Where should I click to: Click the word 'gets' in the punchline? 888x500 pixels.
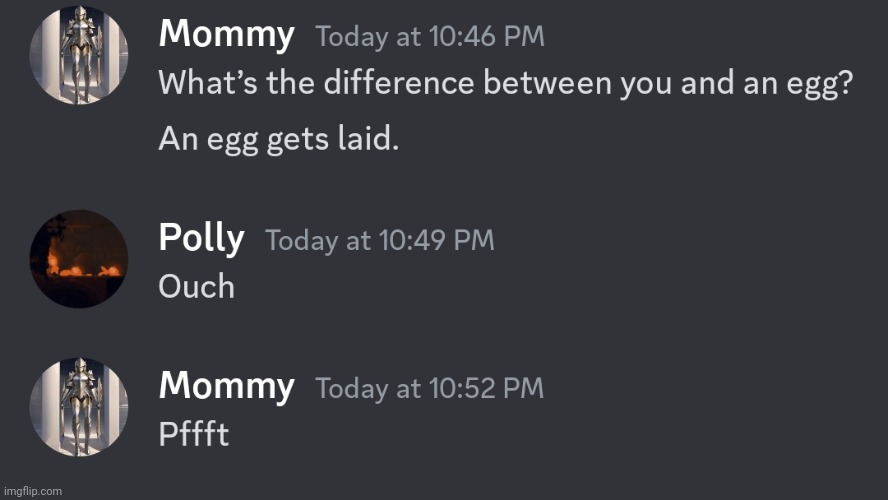[297, 141]
